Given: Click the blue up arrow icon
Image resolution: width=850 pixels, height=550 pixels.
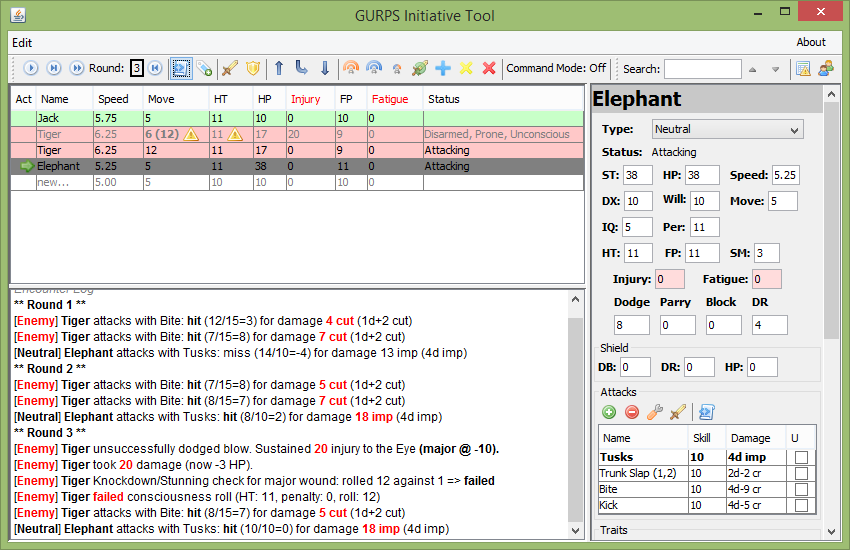Looking at the screenshot, I should tap(279, 68).
